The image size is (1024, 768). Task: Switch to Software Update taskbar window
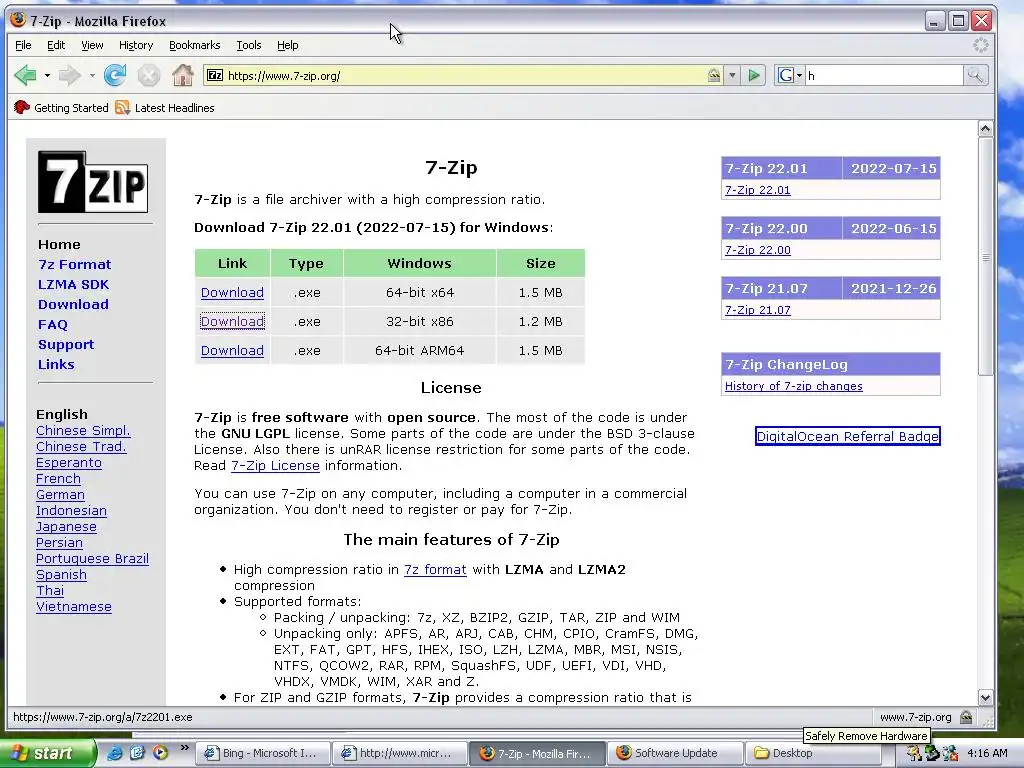[676, 753]
